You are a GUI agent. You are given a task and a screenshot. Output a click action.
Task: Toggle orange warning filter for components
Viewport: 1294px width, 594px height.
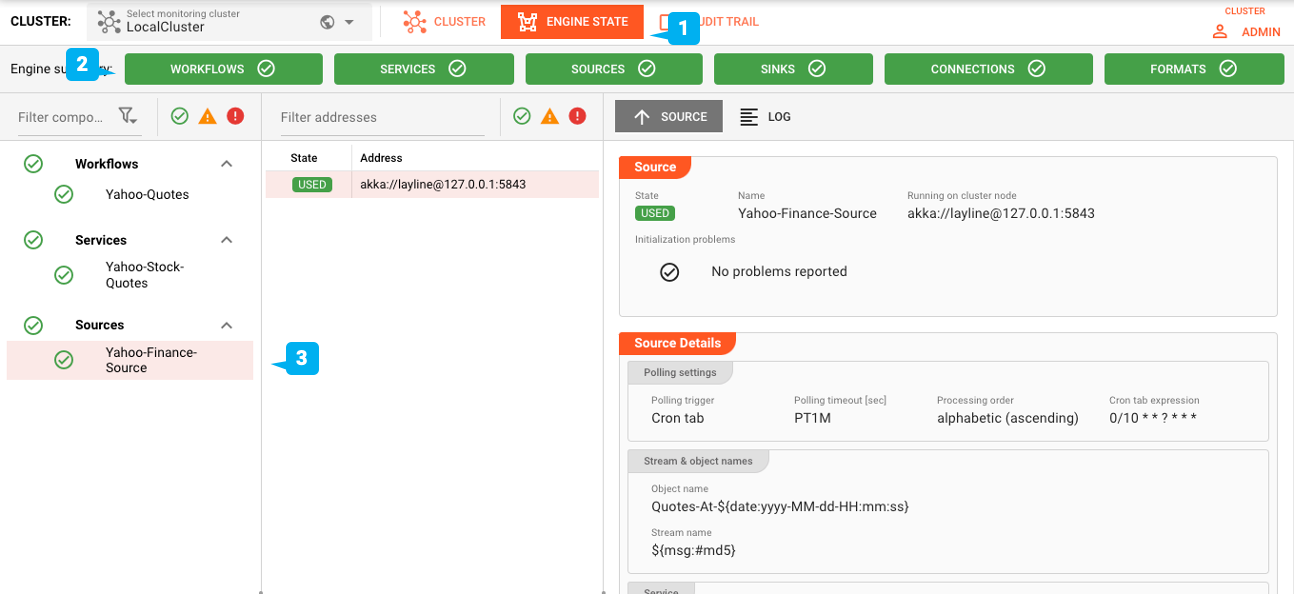[x=207, y=117]
